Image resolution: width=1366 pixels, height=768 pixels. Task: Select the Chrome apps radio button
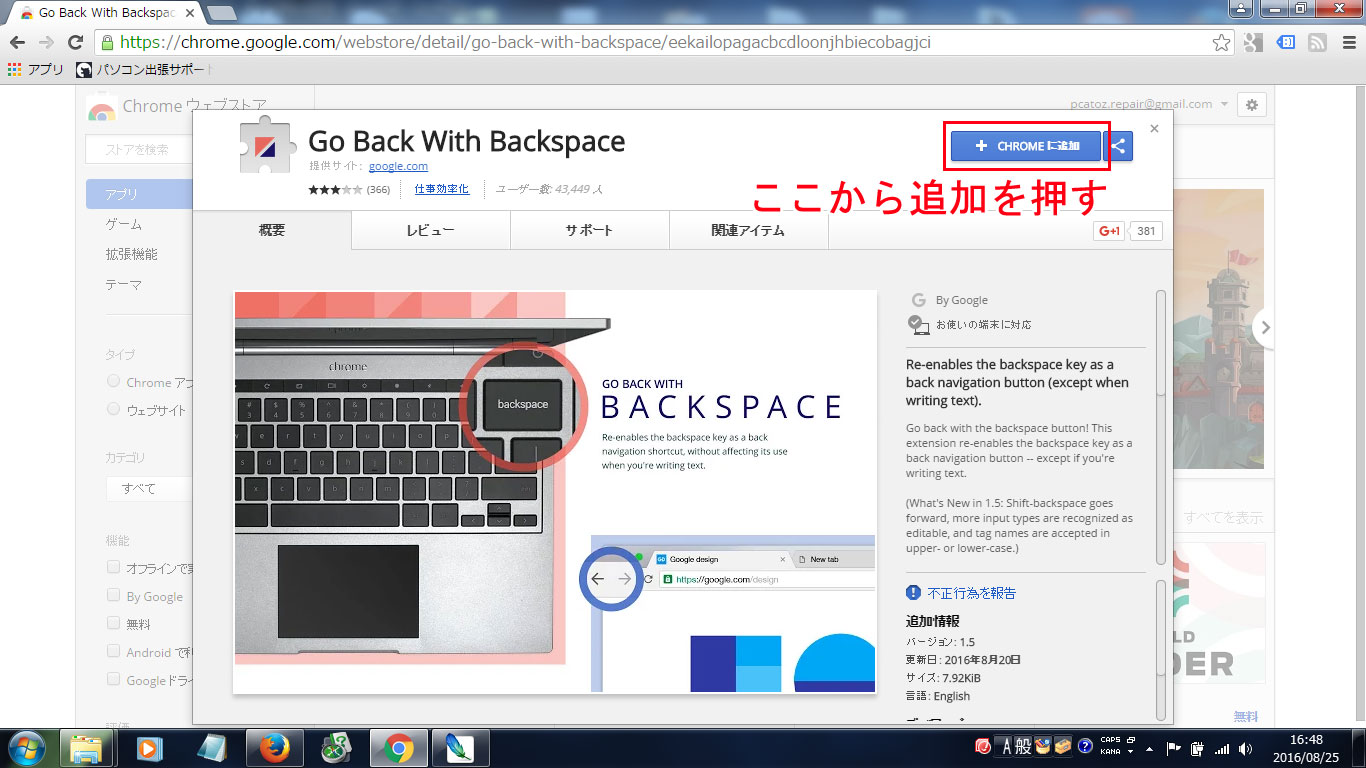tap(114, 382)
